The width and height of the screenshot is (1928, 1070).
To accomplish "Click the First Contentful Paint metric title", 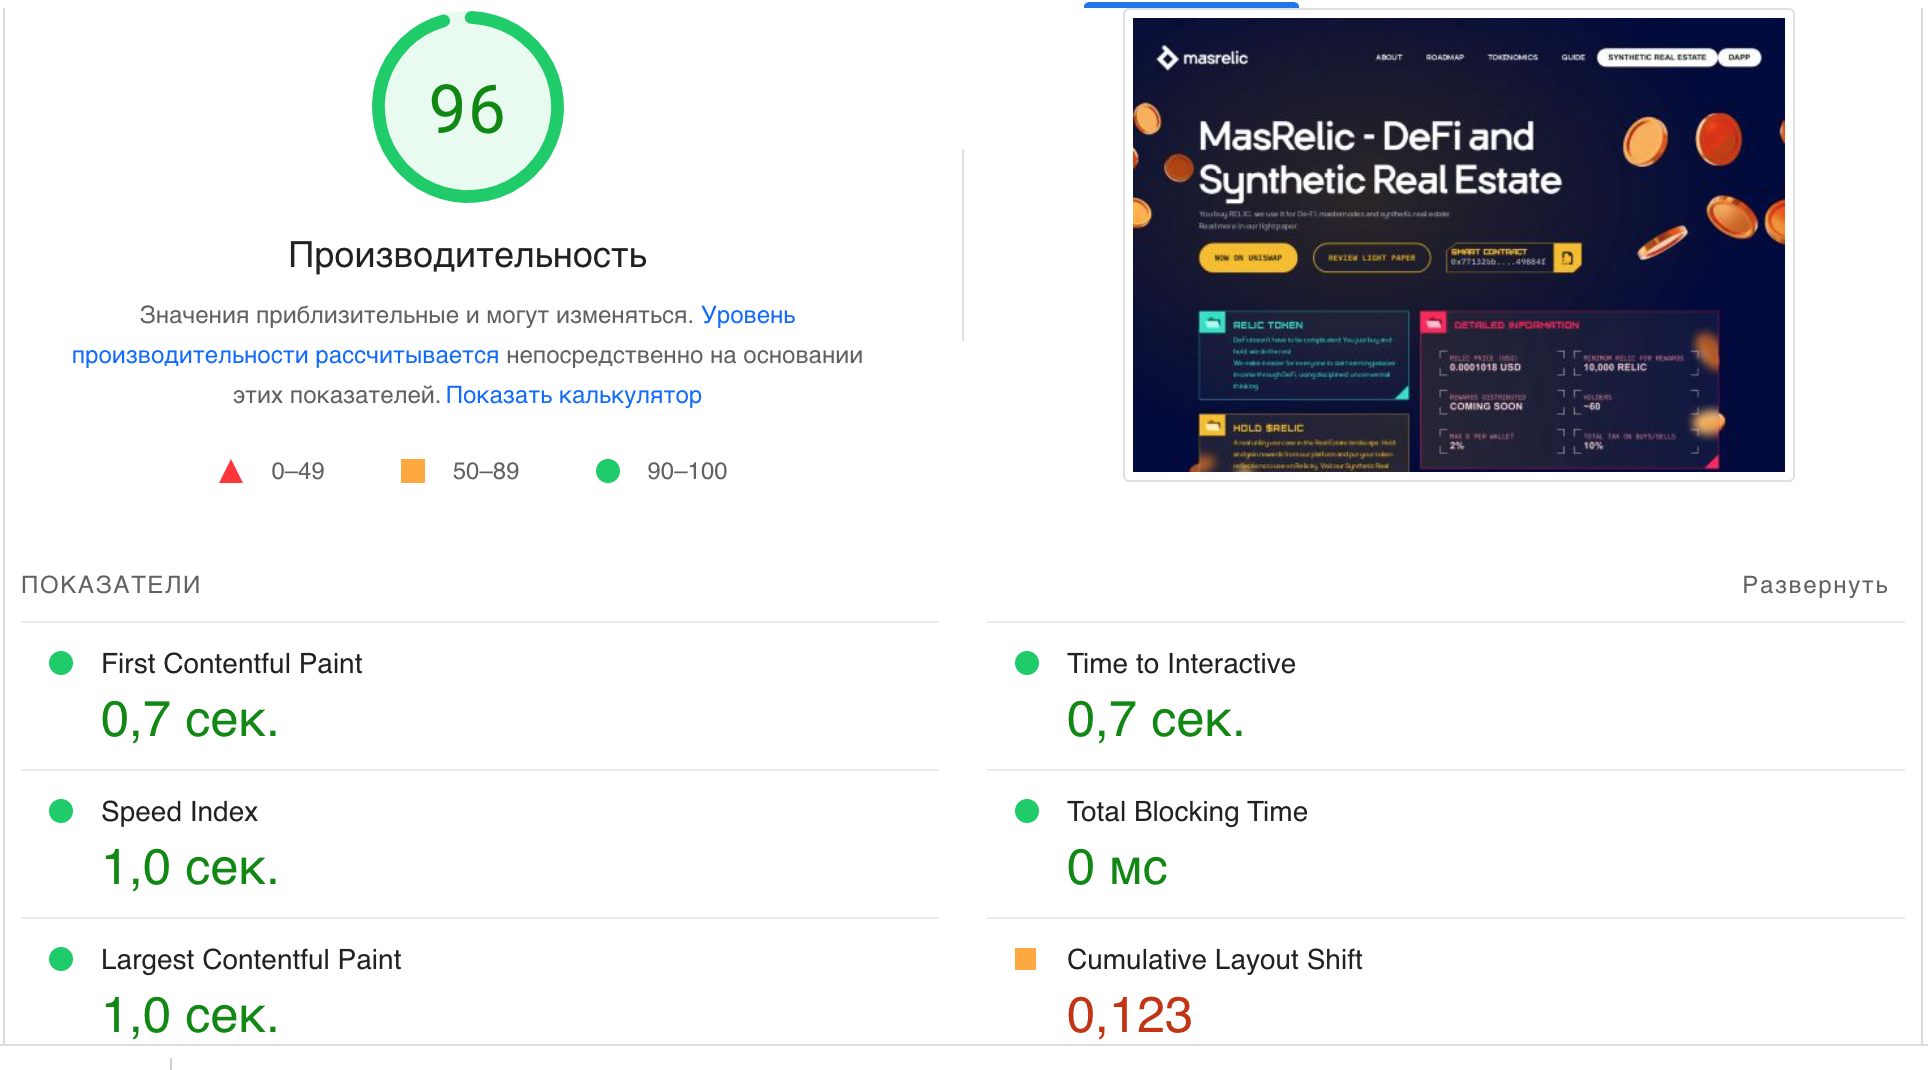I will (x=231, y=663).
